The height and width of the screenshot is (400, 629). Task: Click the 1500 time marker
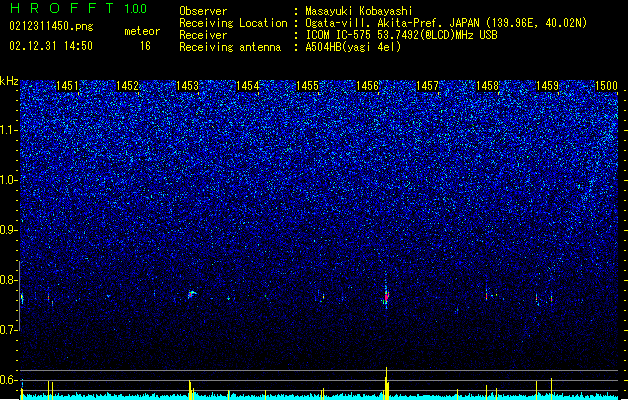click(606, 85)
